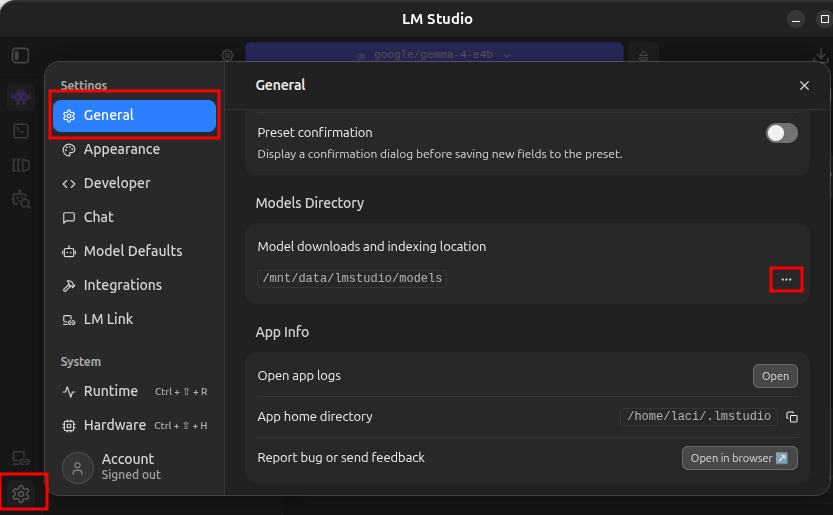
Task: Open the Chat view robot icon in left rail
Action: click(21, 97)
